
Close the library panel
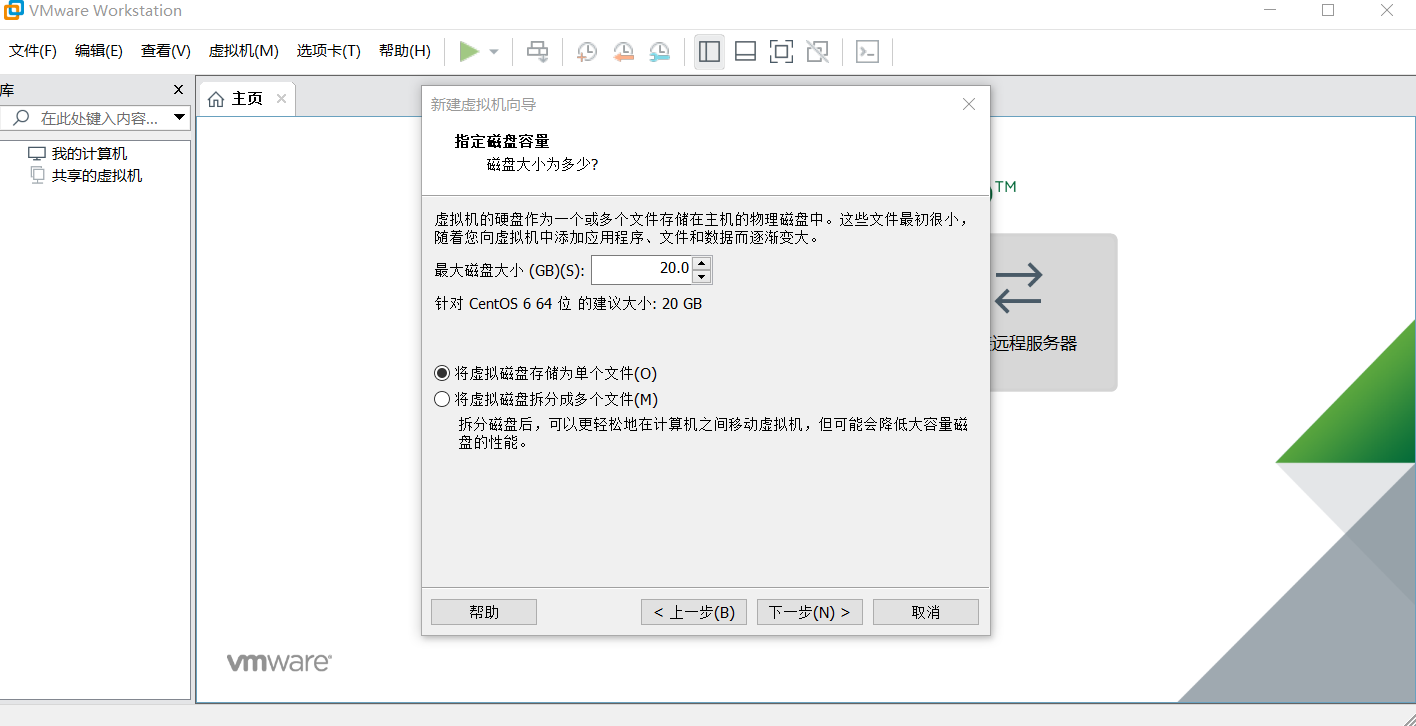(179, 90)
